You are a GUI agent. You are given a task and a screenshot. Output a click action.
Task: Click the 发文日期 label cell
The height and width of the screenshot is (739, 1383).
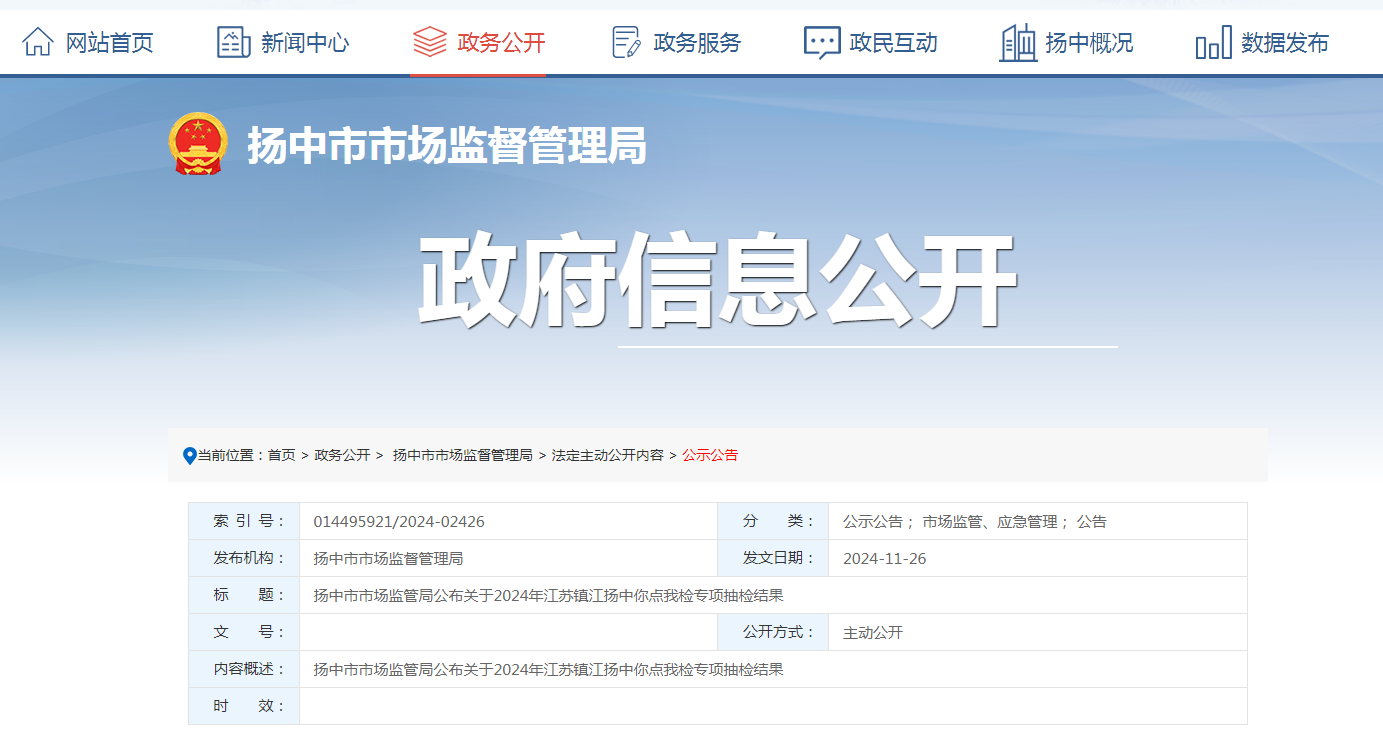(x=773, y=558)
